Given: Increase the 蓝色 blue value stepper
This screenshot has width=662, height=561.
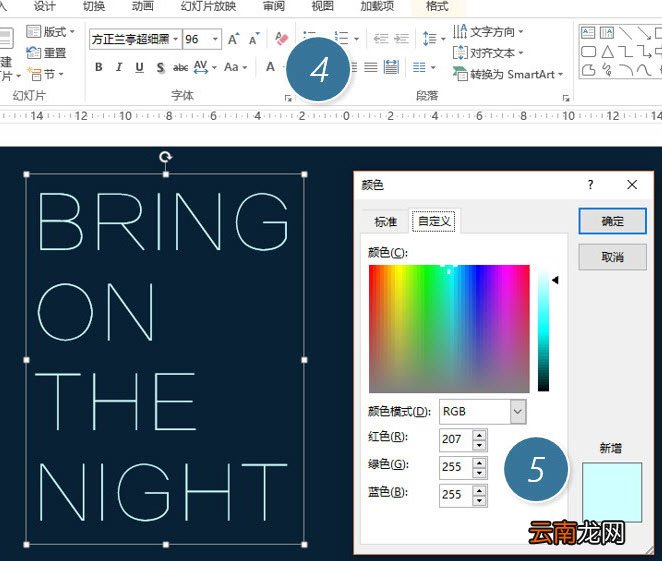Looking at the screenshot, I should click(x=479, y=490).
